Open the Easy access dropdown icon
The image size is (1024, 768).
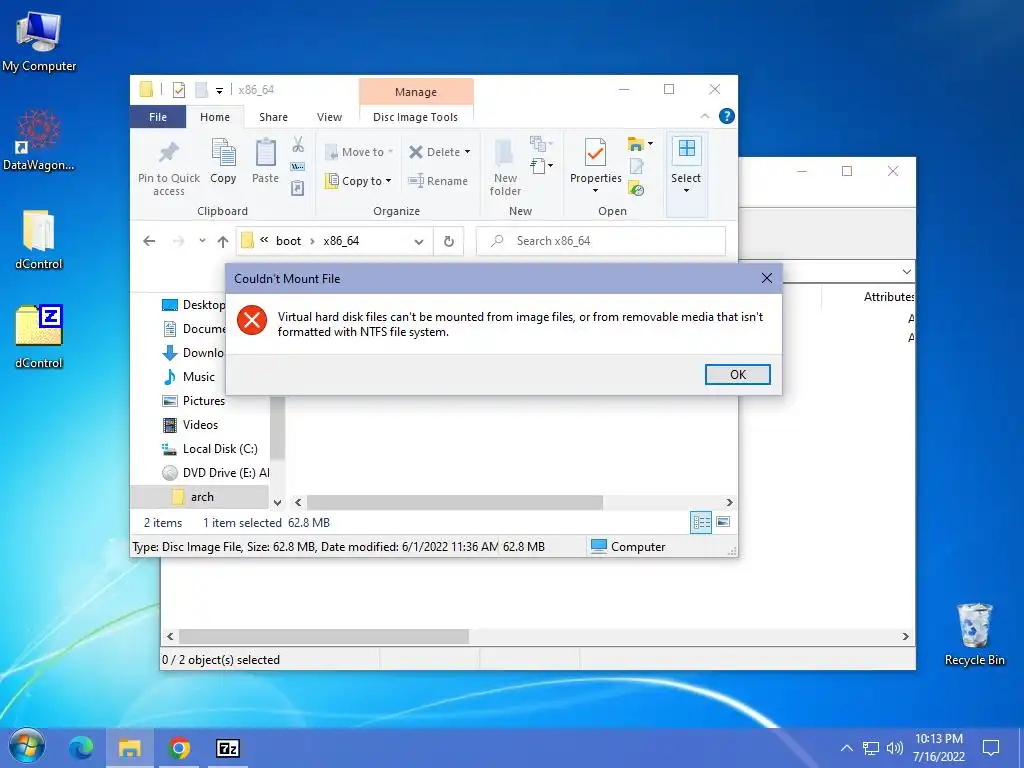tap(541, 167)
